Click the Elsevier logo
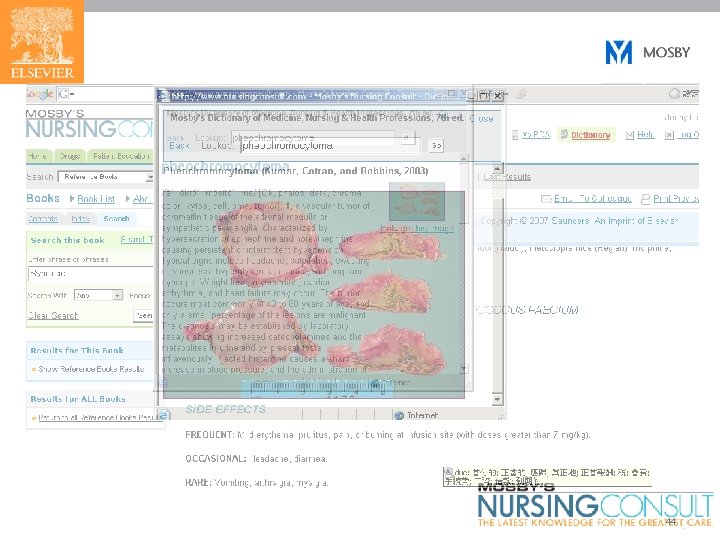720x540 pixels. (42, 42)
